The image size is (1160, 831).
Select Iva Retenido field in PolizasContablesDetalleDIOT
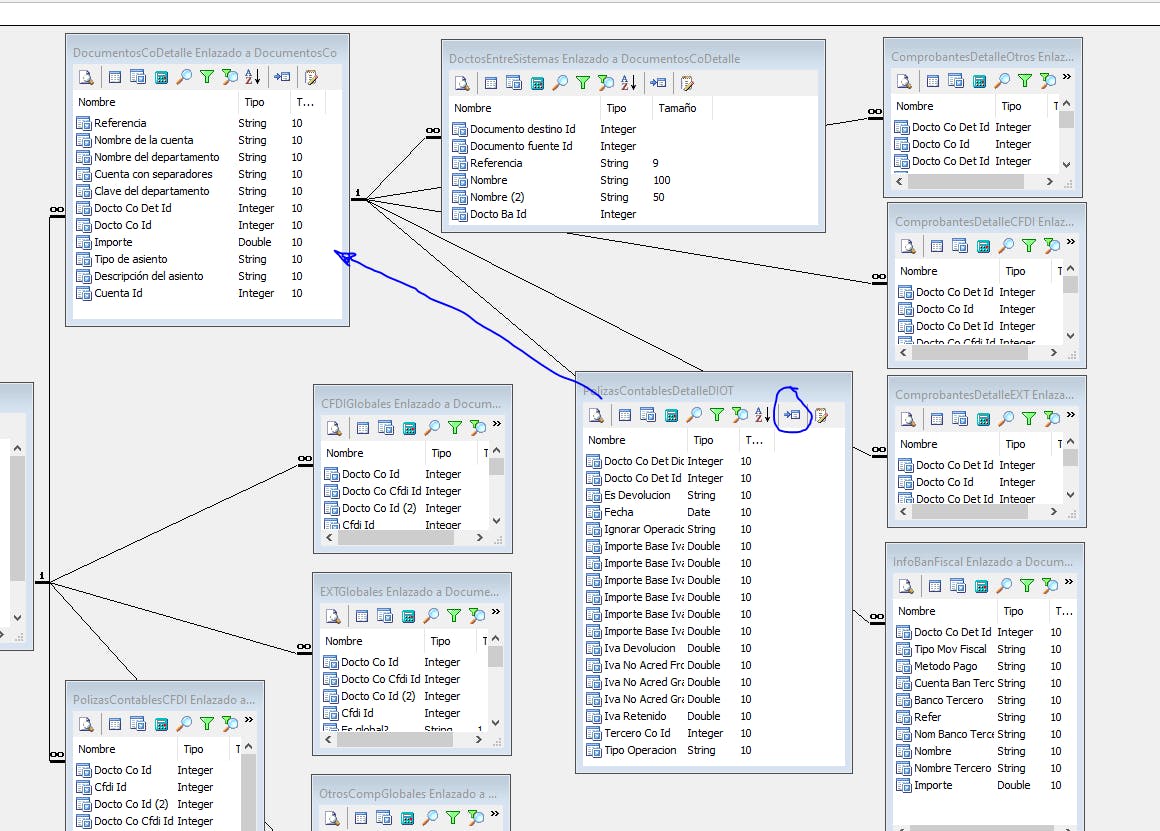pos(635,716)
